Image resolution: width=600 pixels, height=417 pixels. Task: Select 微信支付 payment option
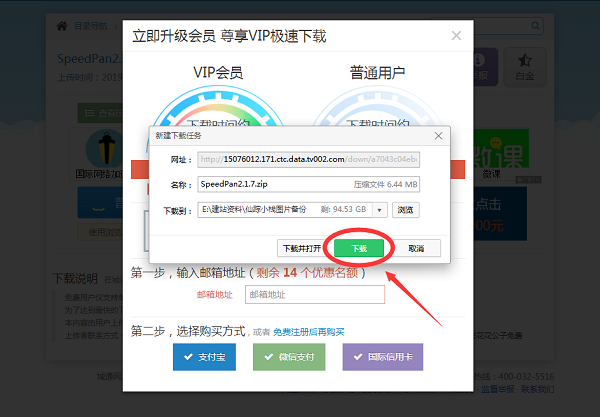click(x=289, y=357)
